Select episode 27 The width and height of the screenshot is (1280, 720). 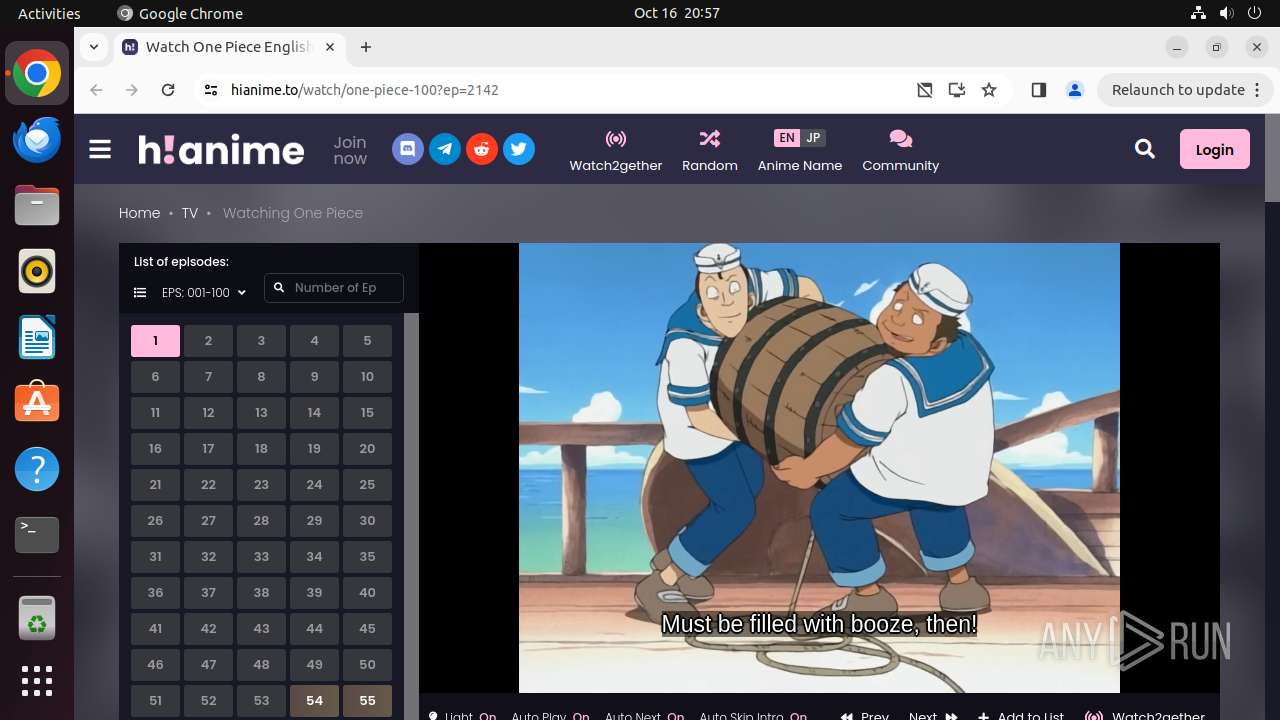pos(208,521)
